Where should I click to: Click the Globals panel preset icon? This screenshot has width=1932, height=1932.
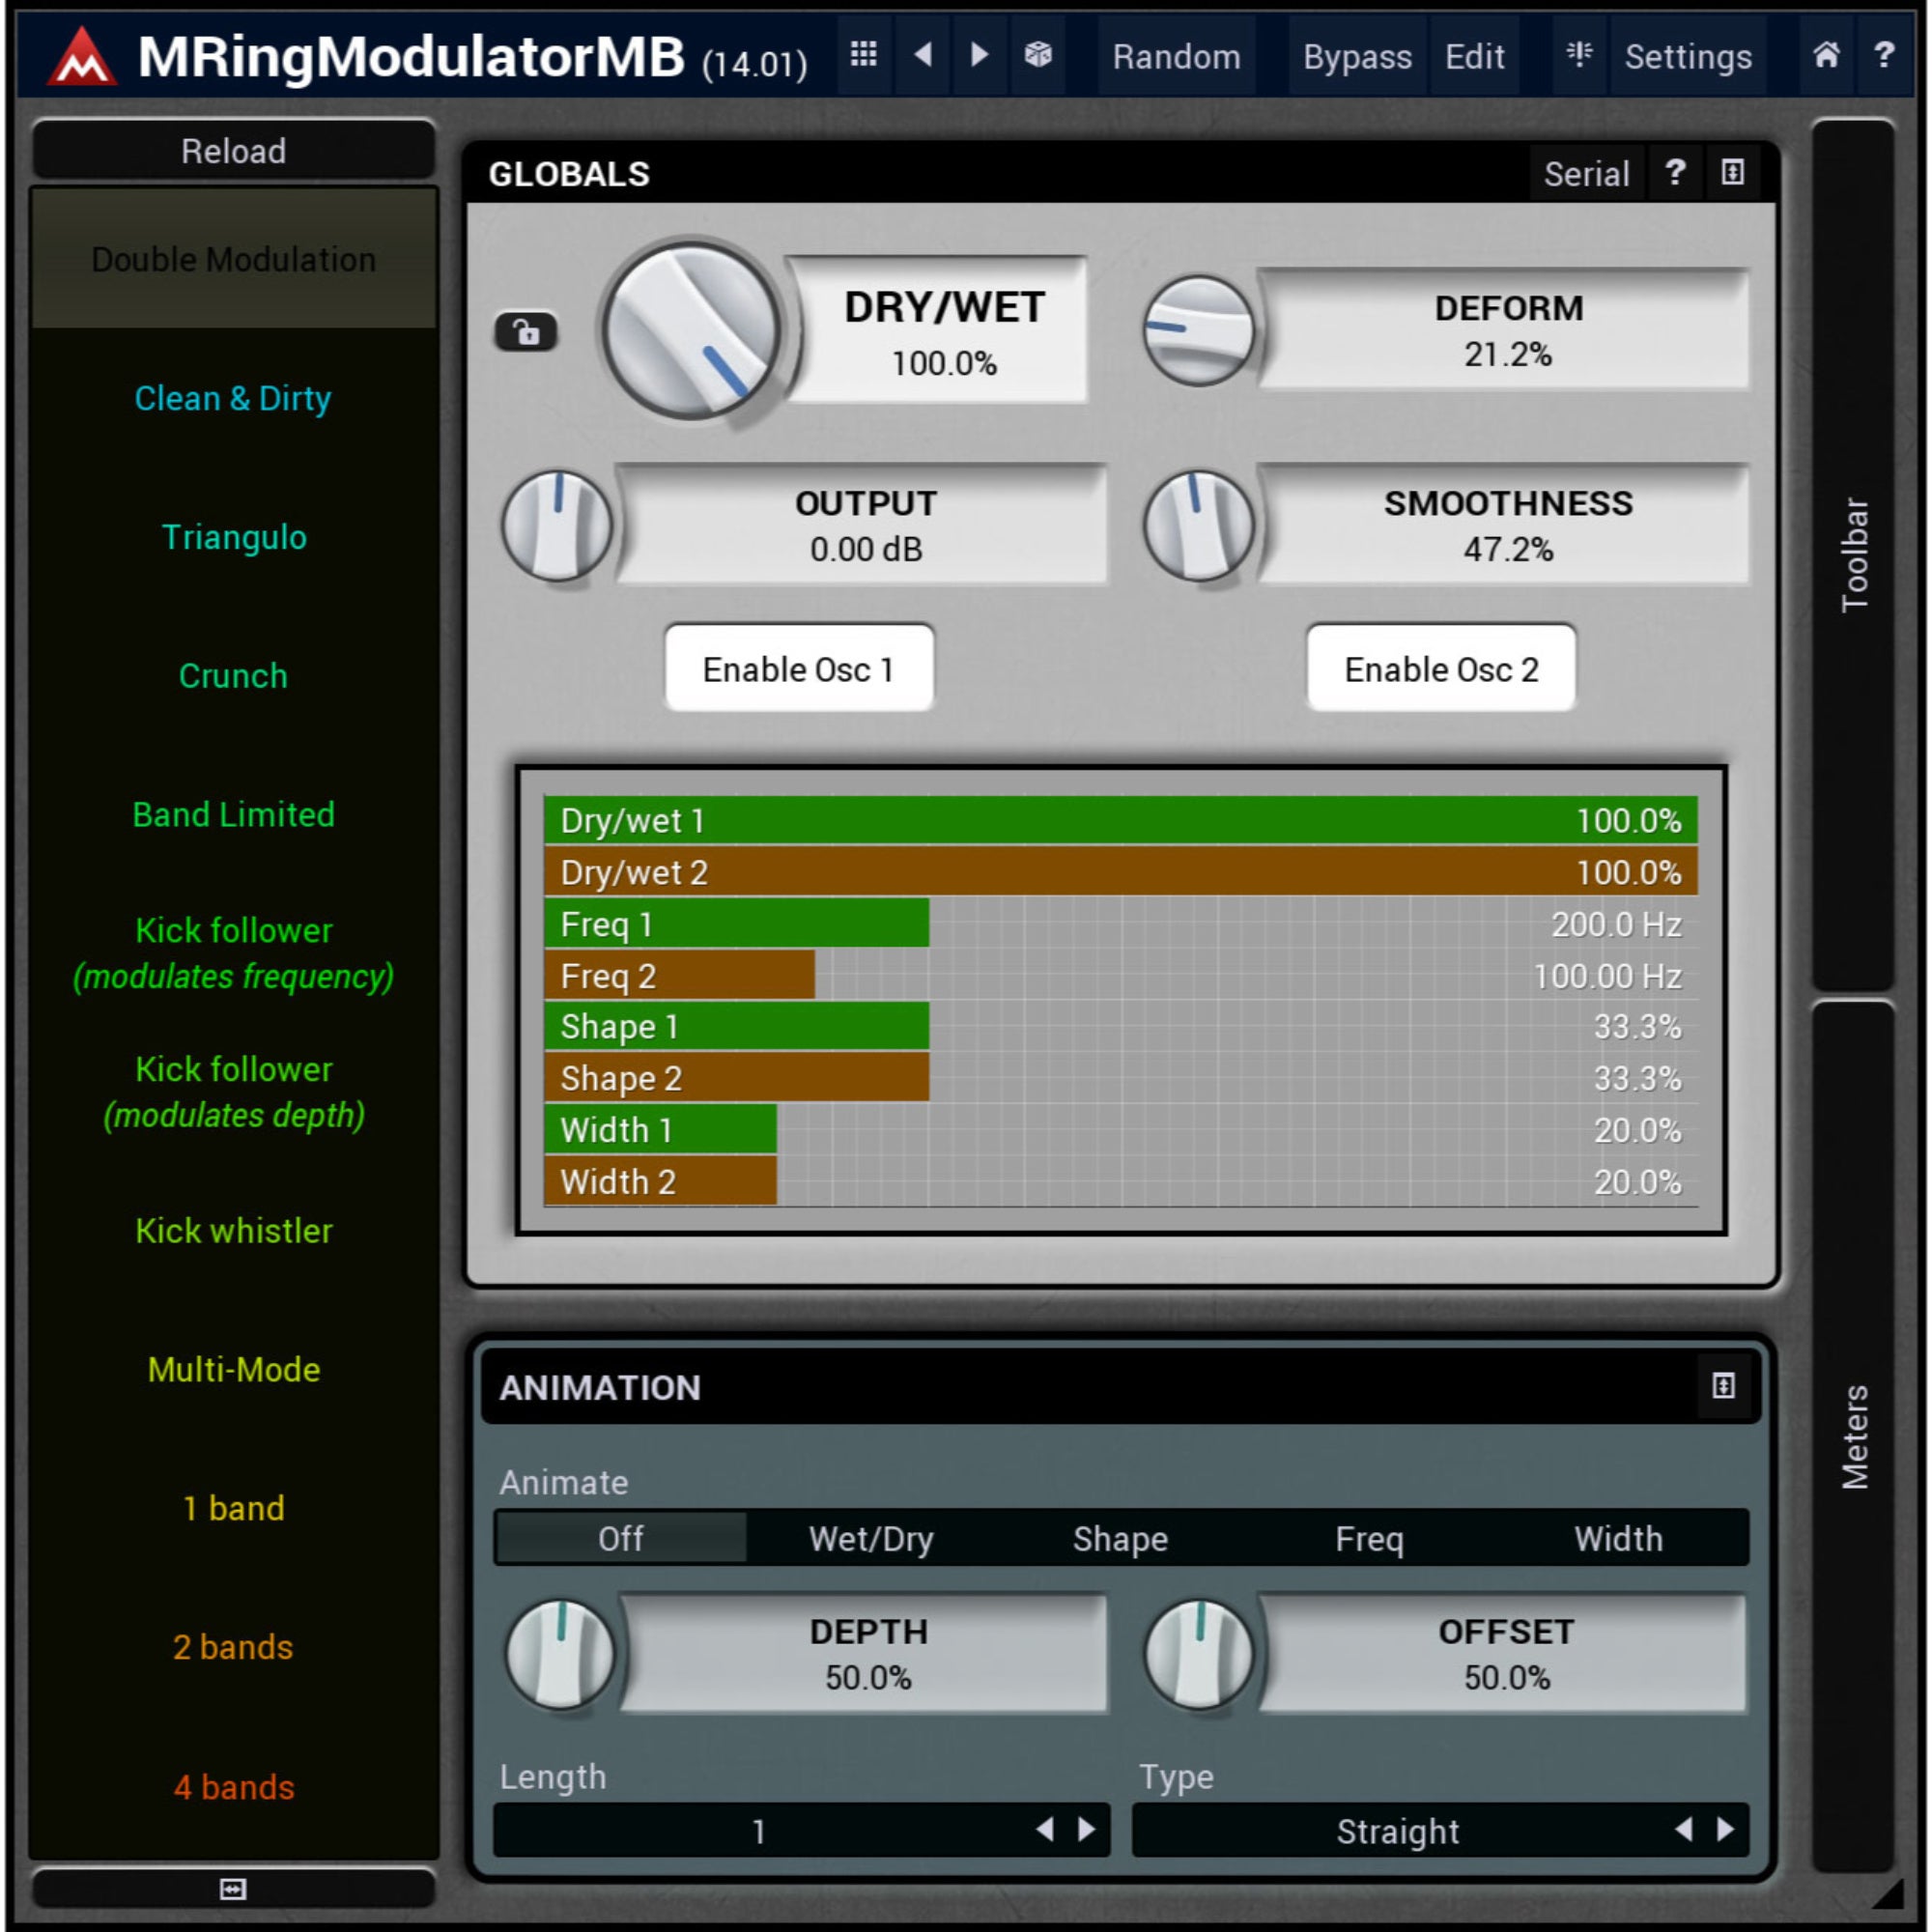[1733, 173]
